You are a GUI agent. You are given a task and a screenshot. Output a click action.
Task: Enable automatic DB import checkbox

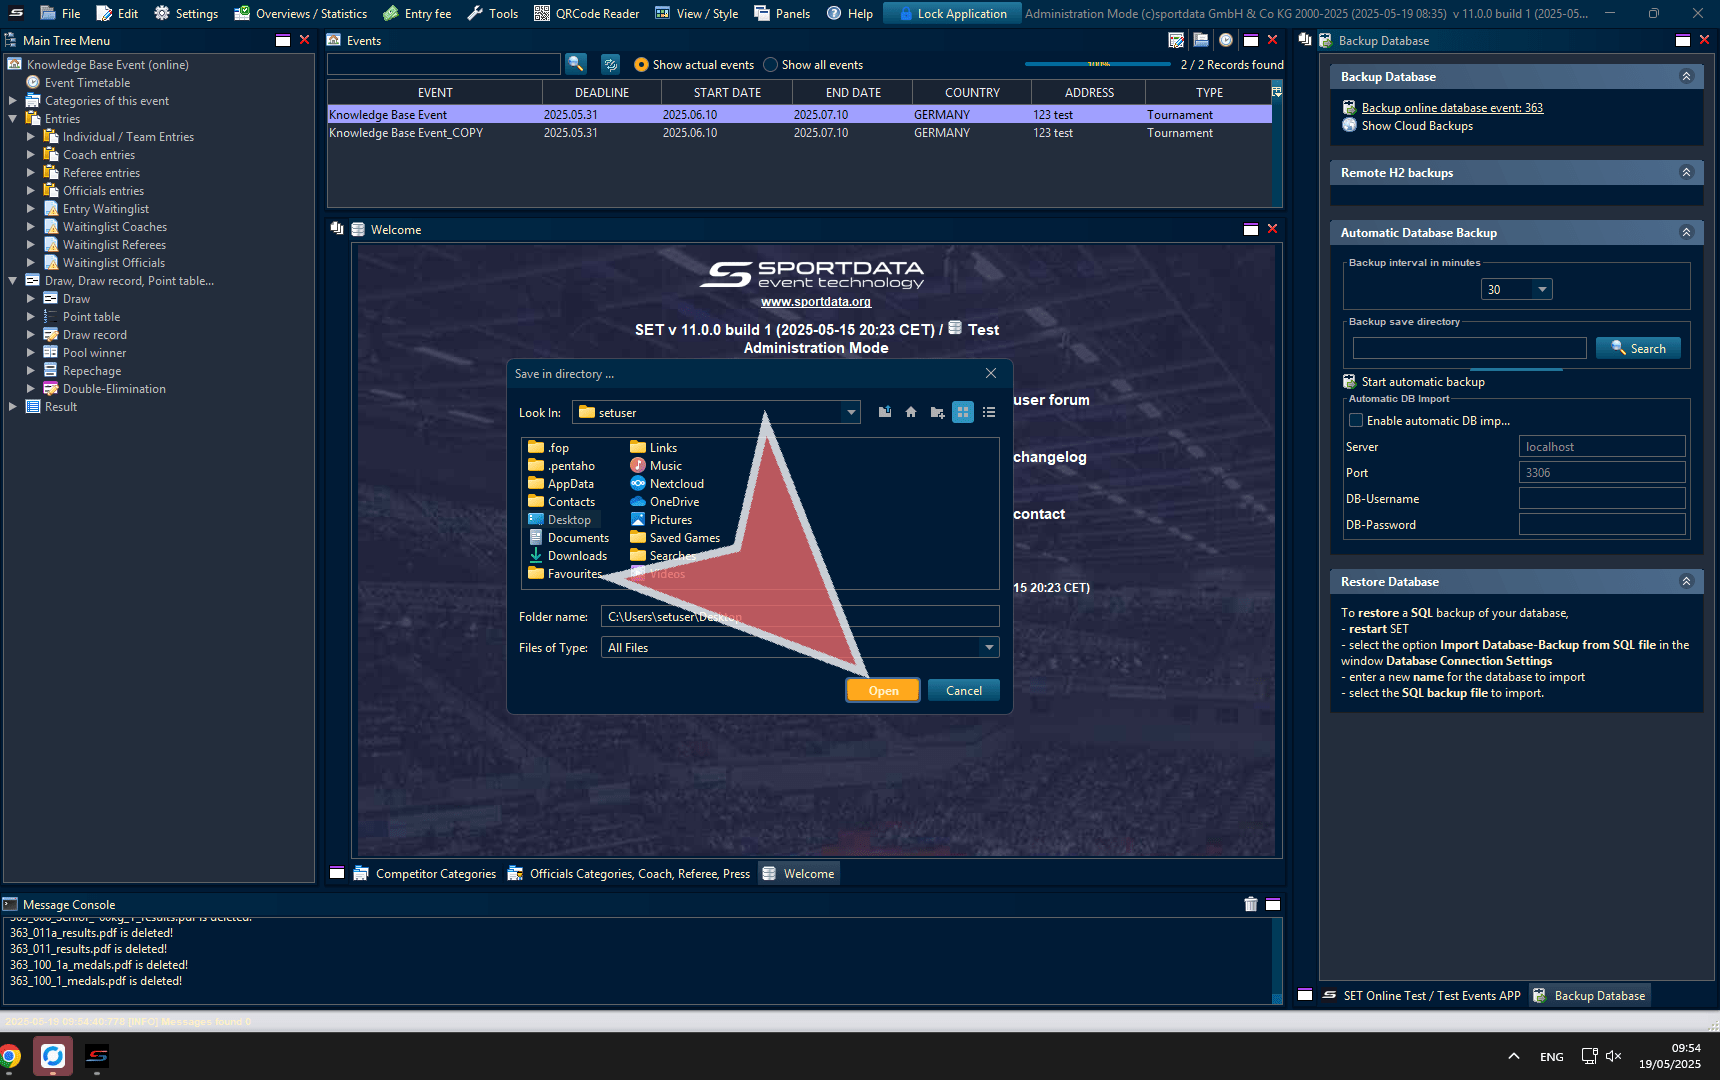click(1356, 421)
